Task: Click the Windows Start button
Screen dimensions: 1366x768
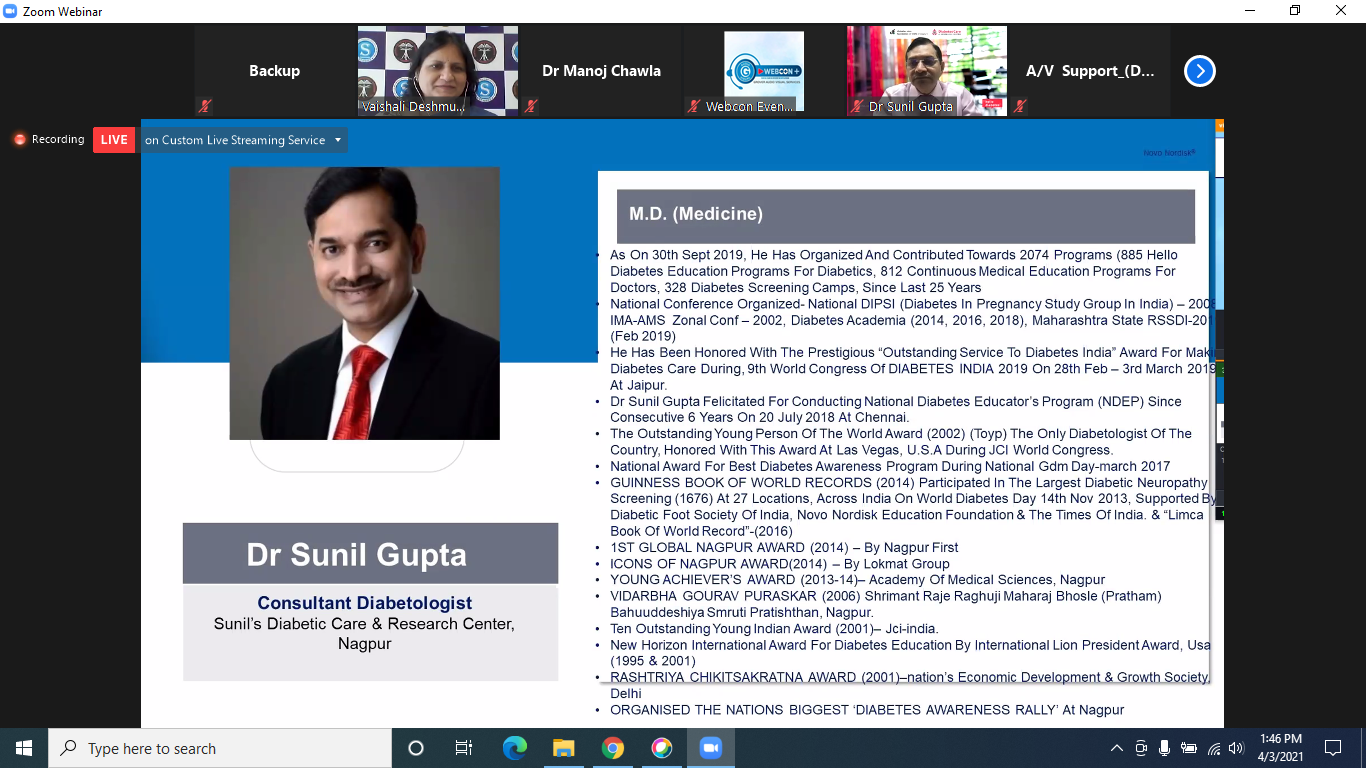Action: point(23,748)
